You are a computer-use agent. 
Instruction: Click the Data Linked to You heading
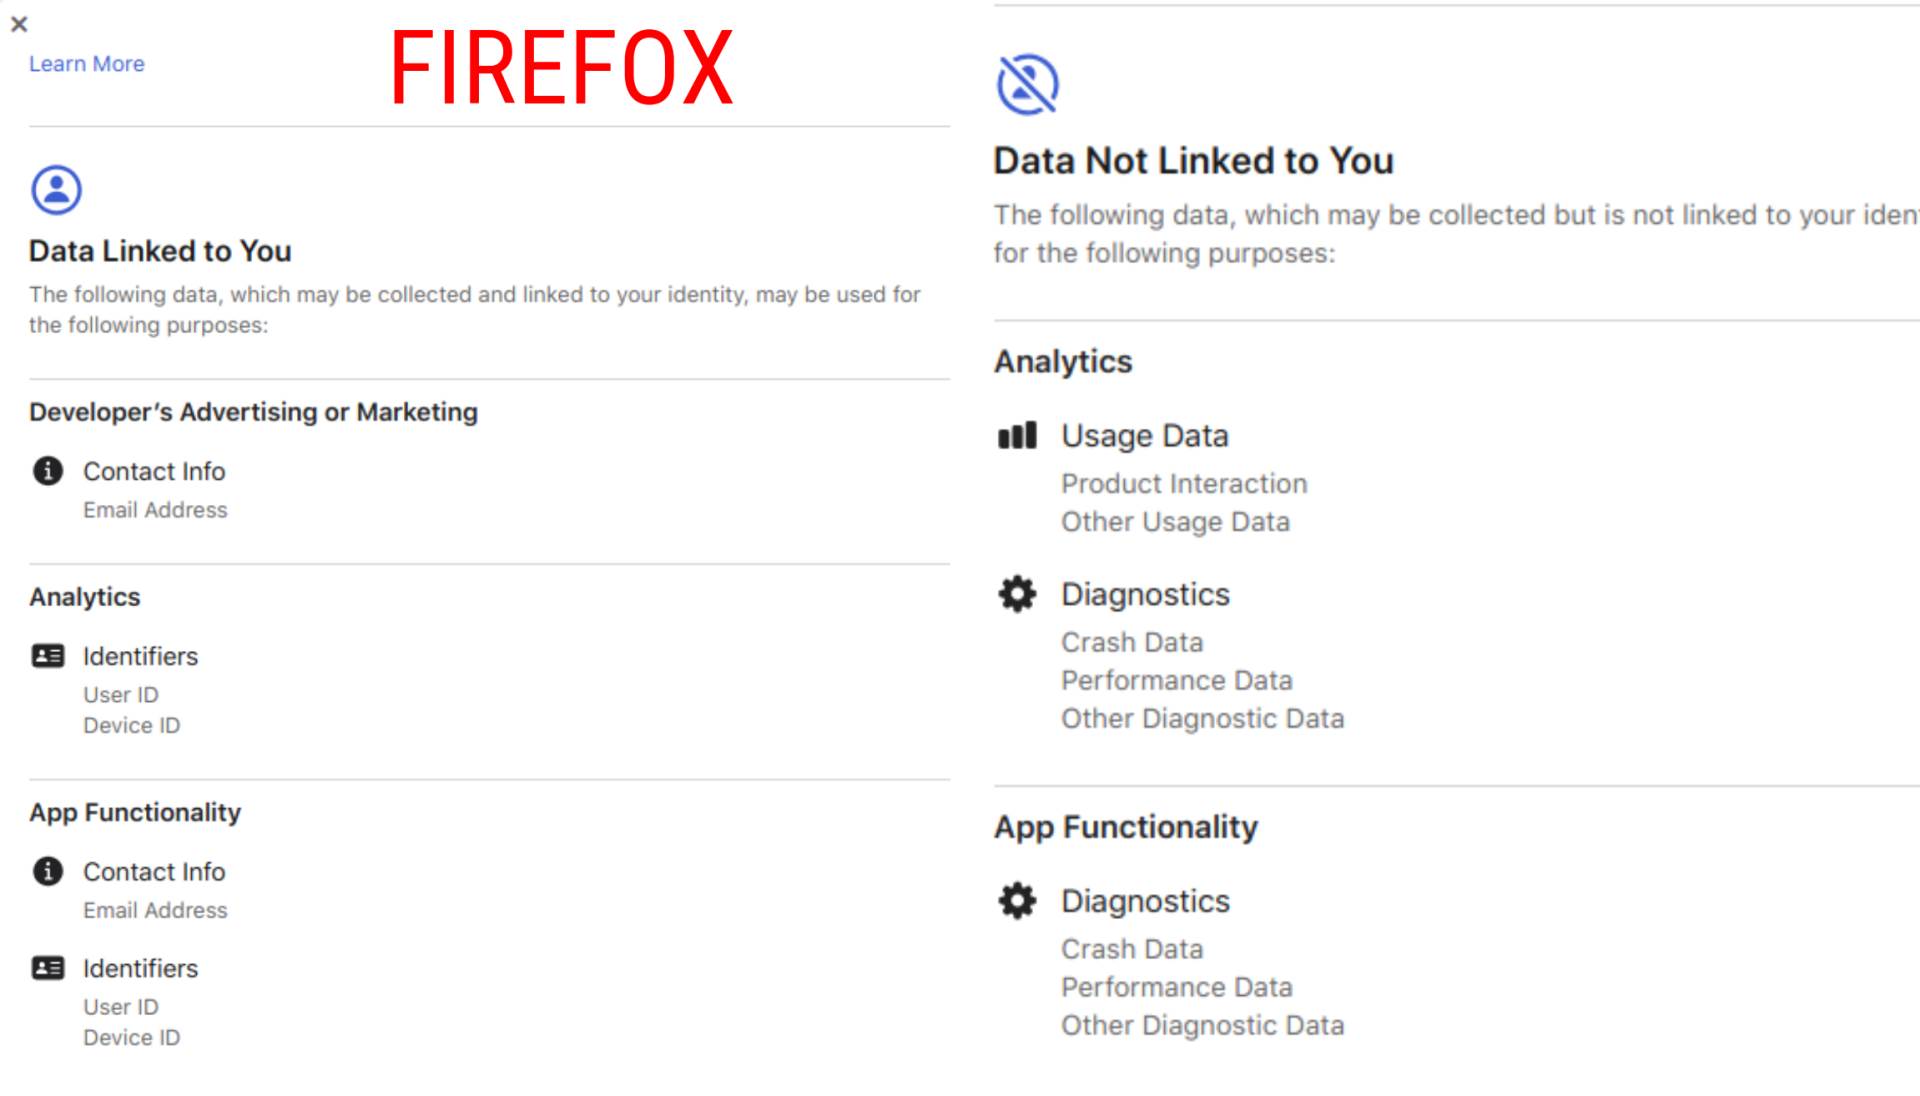point(160,251)
